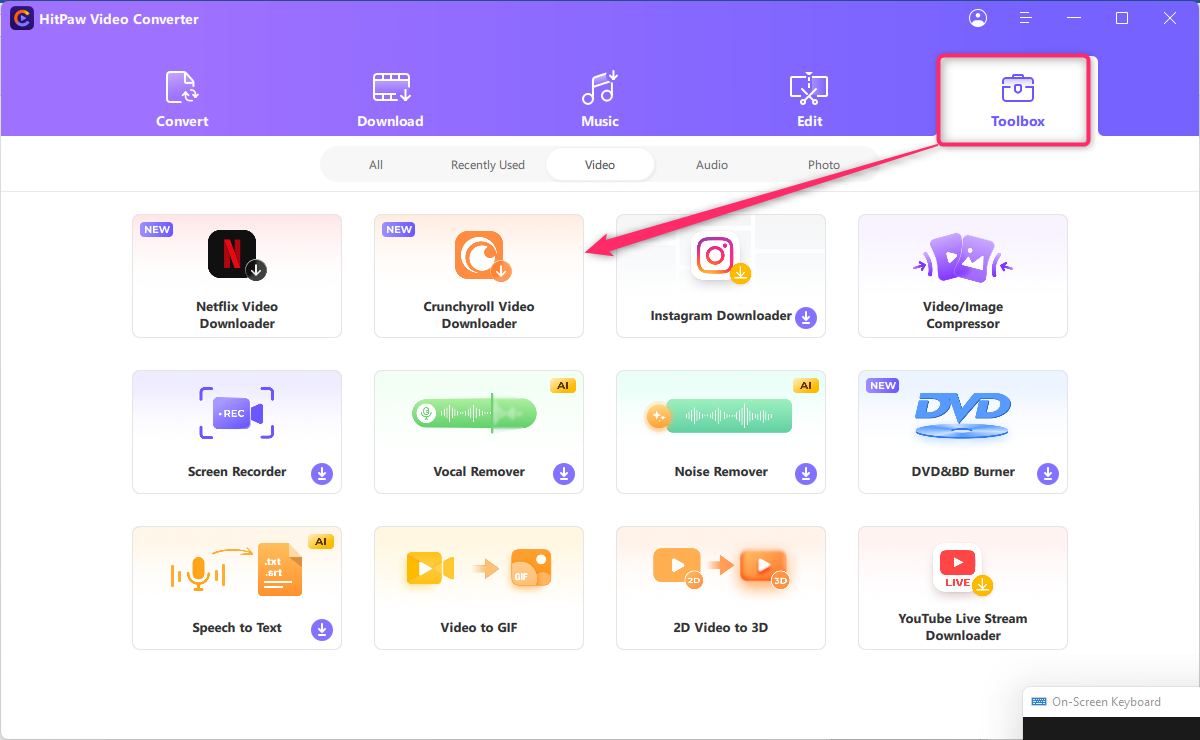1200x740 pixels.
Task: Click the Vocal Remover label
Action: pyautogui.click(x=479, y=472)
